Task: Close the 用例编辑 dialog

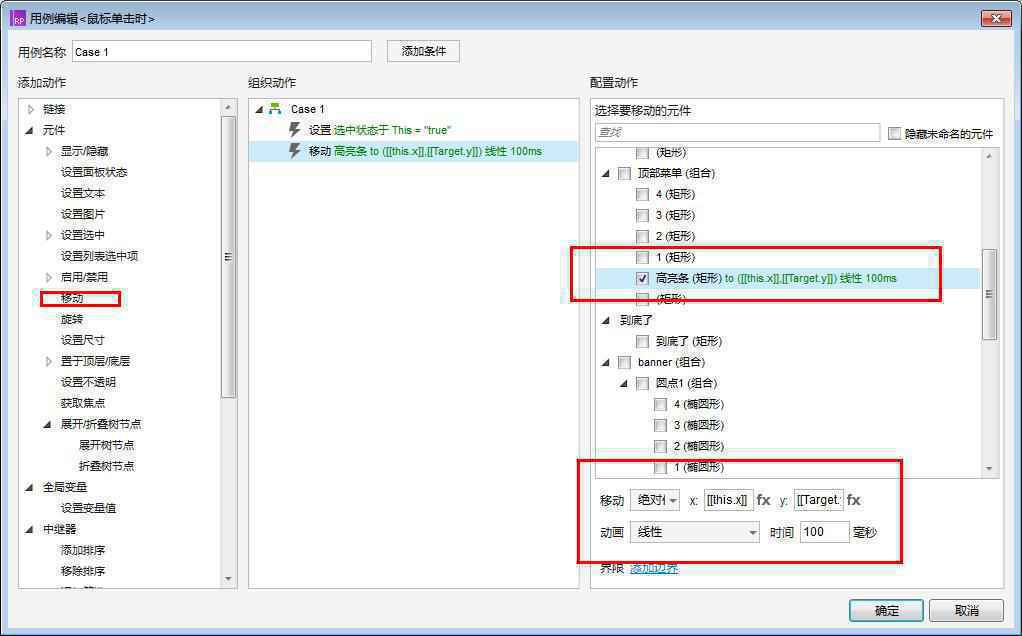Action: pyautogui.click(x=996, y=18)
